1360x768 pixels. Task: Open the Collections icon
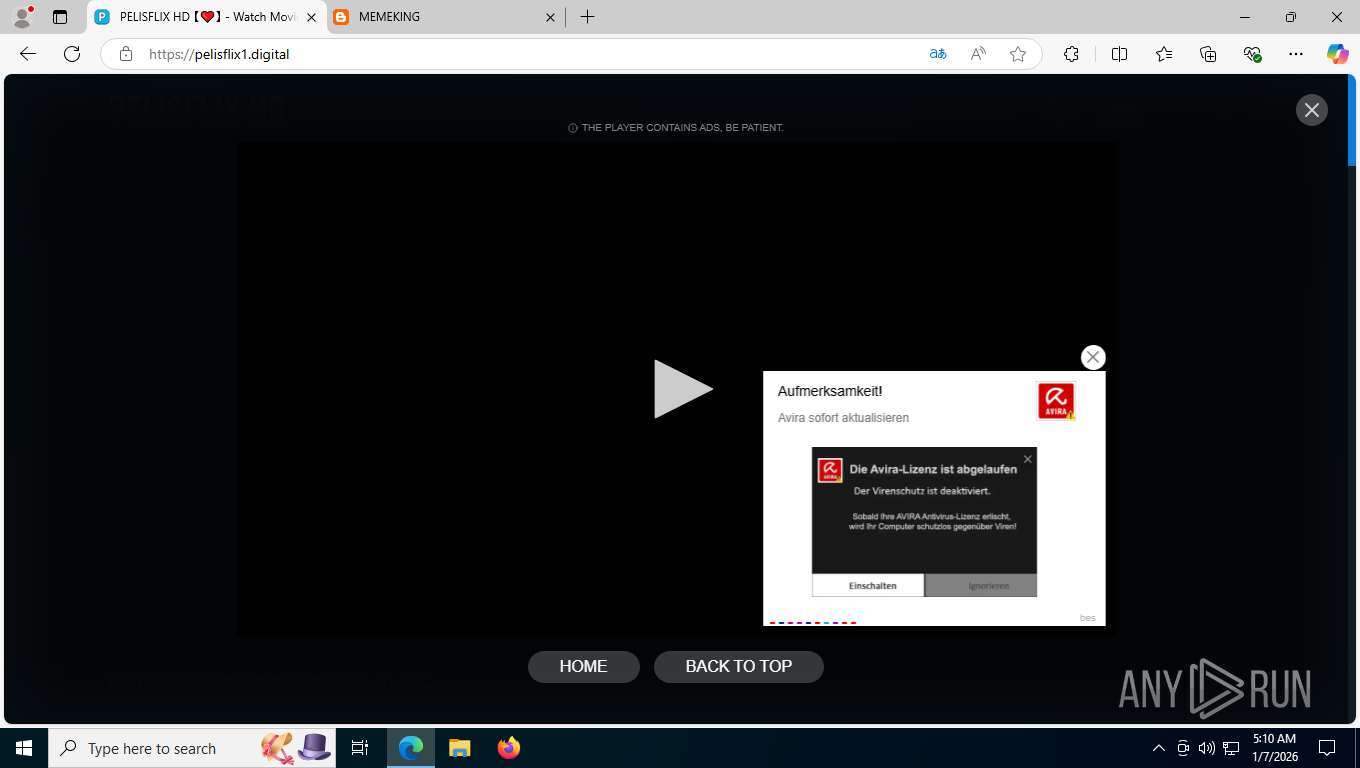(1208, 54)
